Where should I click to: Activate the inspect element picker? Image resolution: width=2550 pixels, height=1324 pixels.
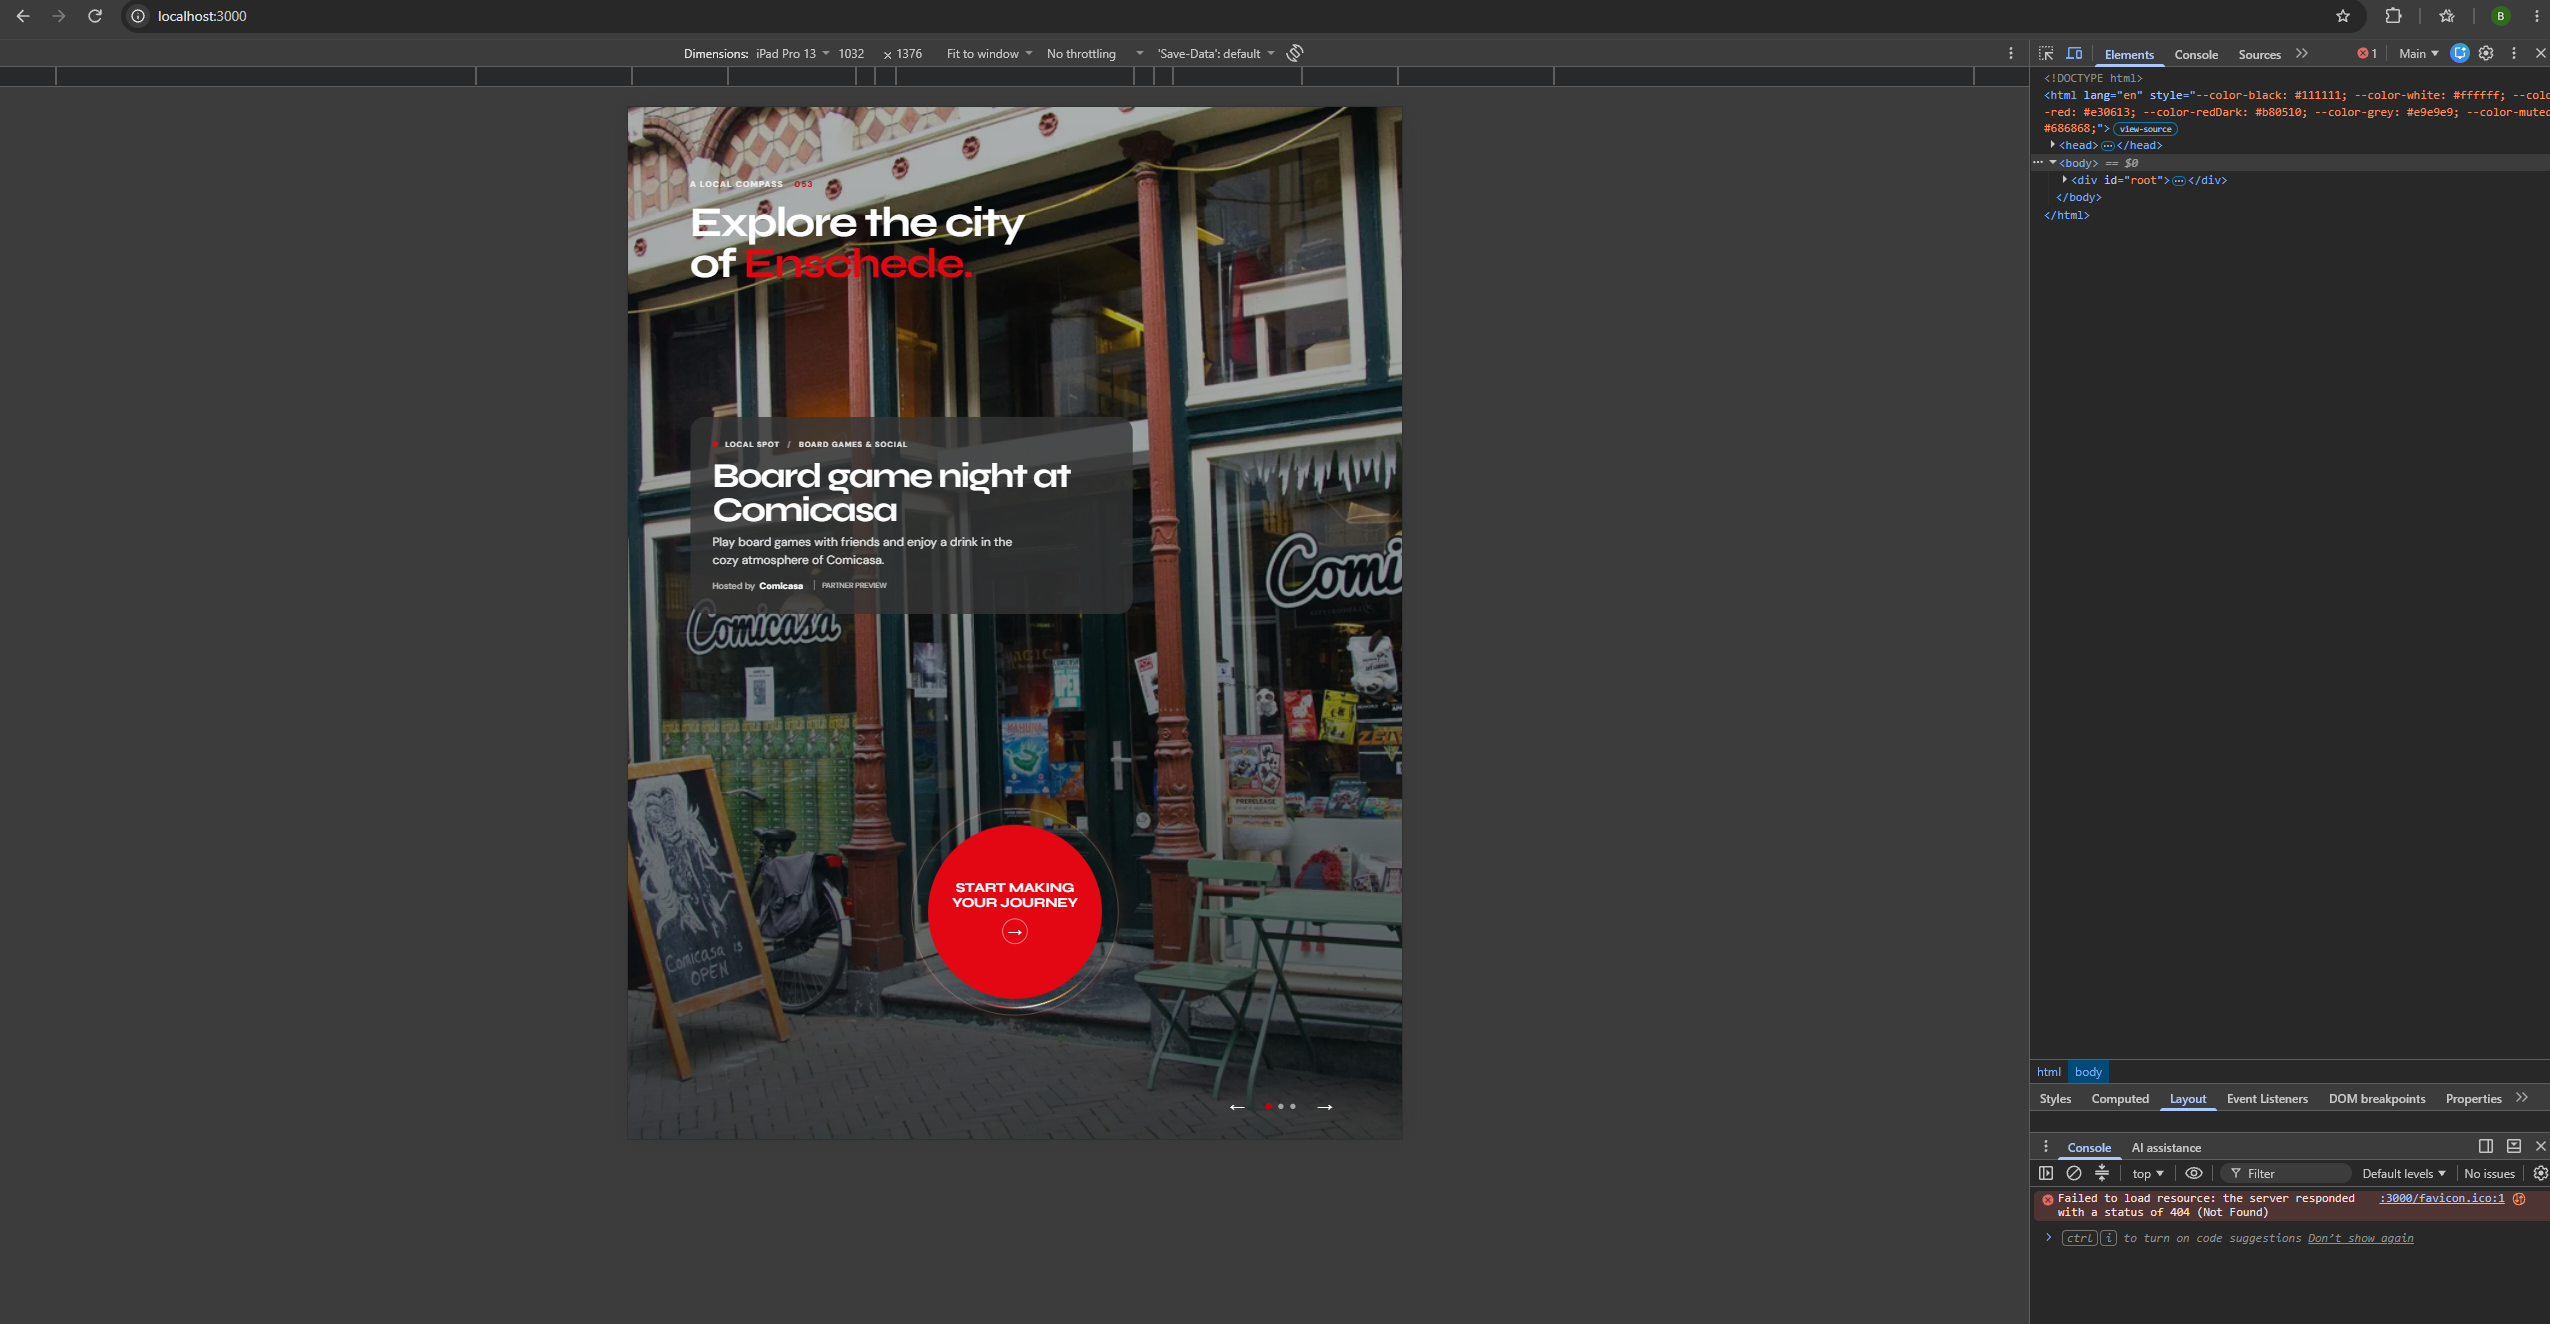[x=2046, y=54]
